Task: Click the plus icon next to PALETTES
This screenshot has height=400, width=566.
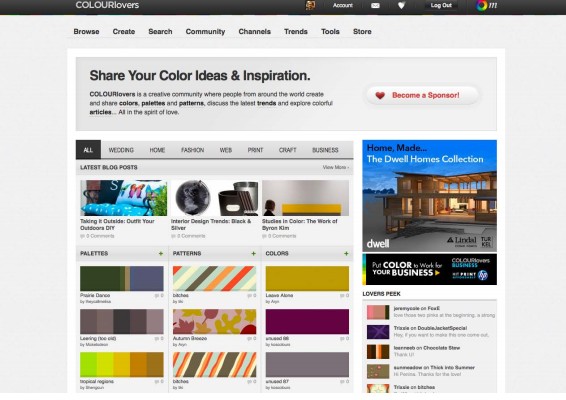Action: [x=161, y=253]
